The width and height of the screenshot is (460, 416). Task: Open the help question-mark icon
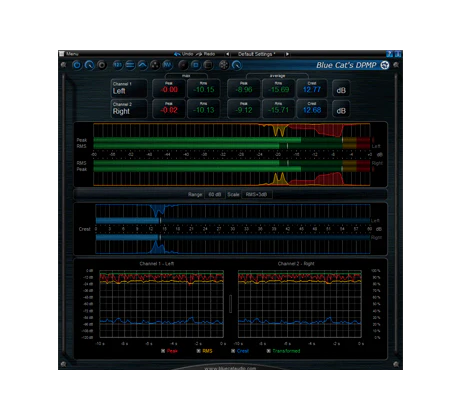click(389, 54)
